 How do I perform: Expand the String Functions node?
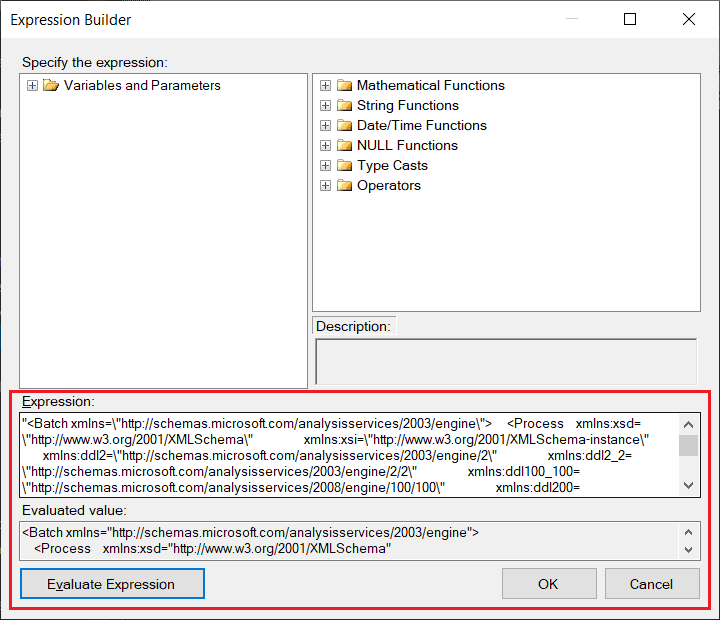[x=326, y=105]
